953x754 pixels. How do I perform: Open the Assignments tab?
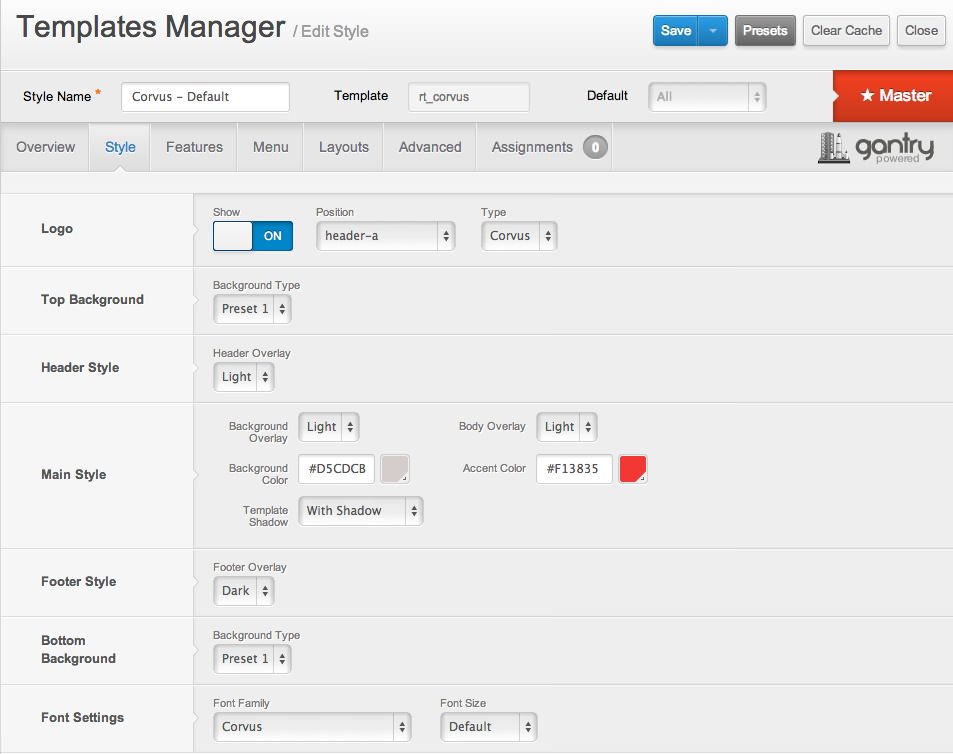click(x=545, y=147)
